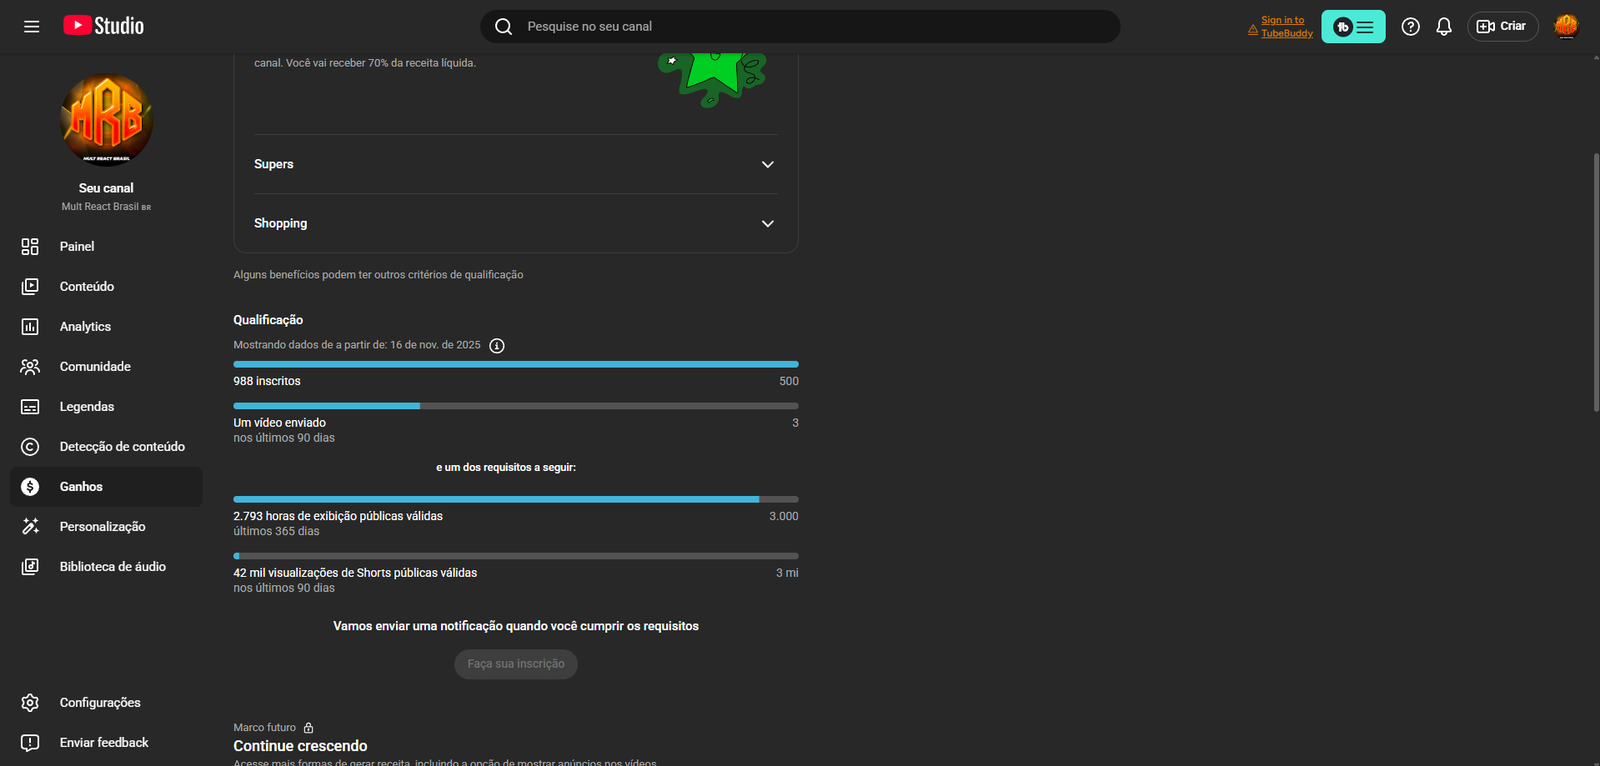Click the Enviar feedback icon
1600x766 pixels.
pyautogui.click(x=30, y=743)
